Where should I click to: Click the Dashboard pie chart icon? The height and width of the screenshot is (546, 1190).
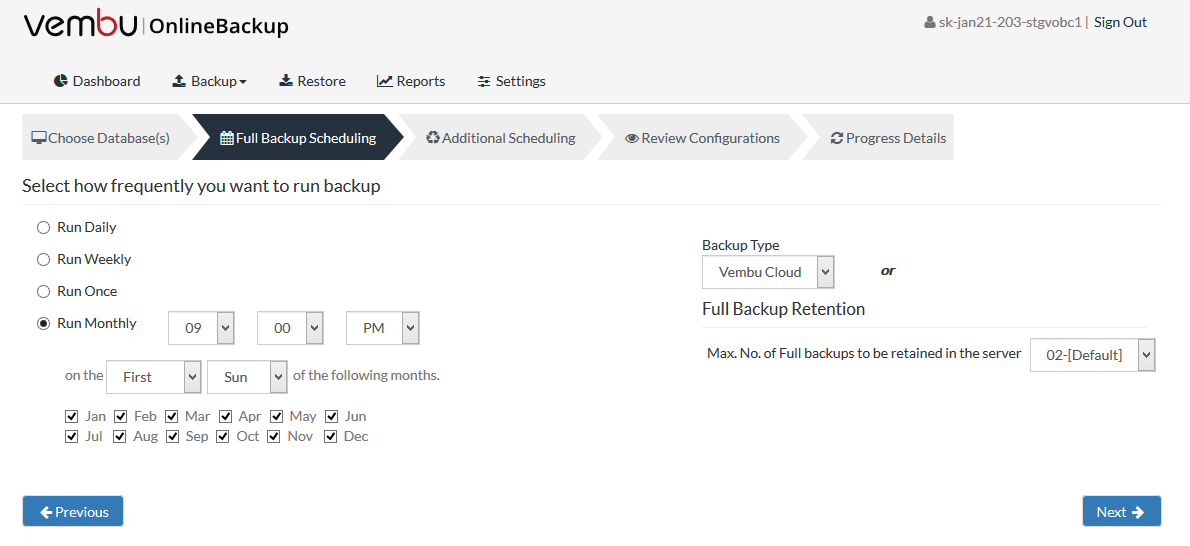61,81
